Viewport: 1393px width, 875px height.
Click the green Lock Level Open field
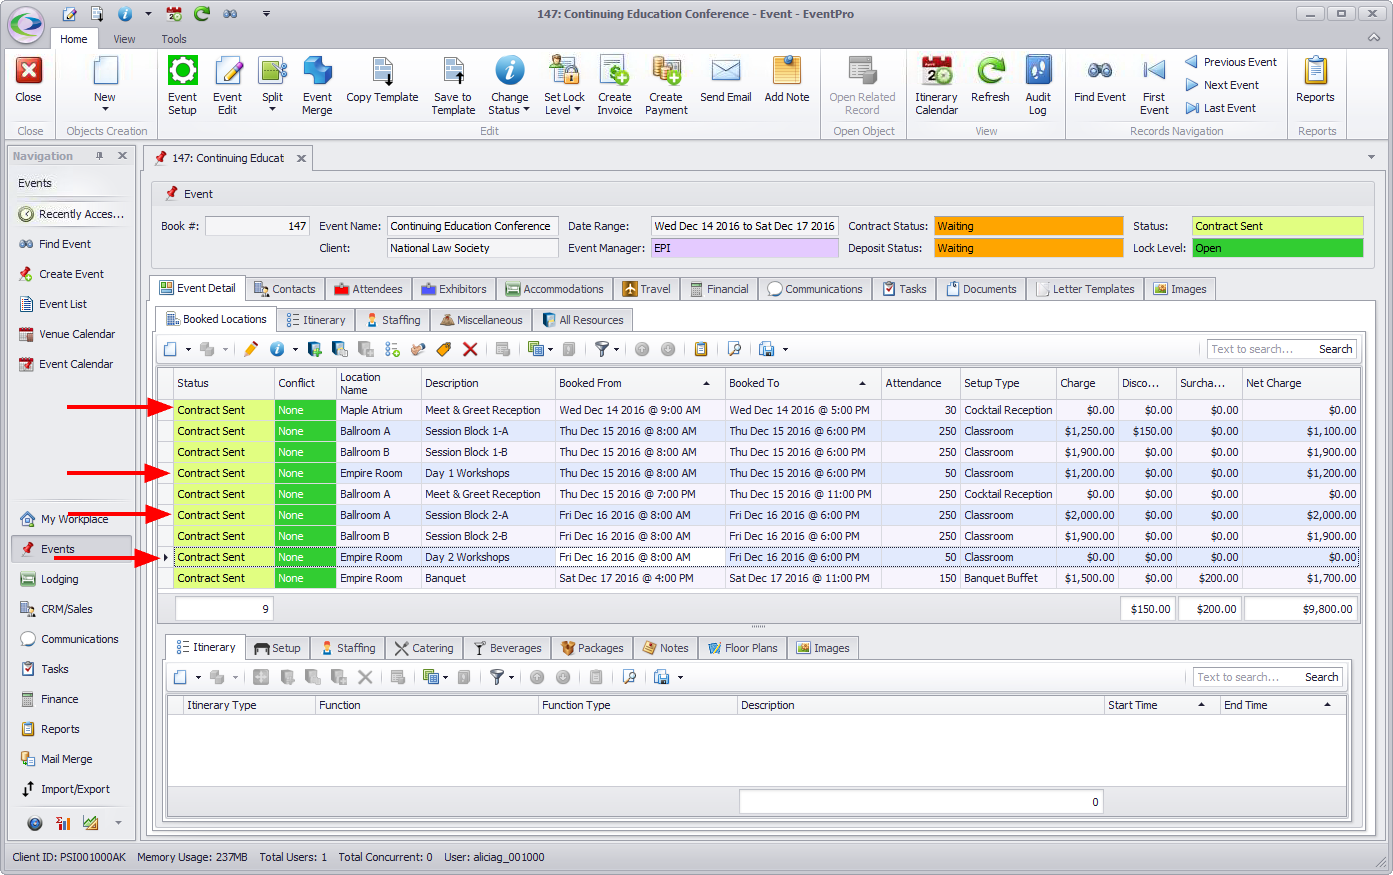pyautogui.click(x=1277, y=248)
